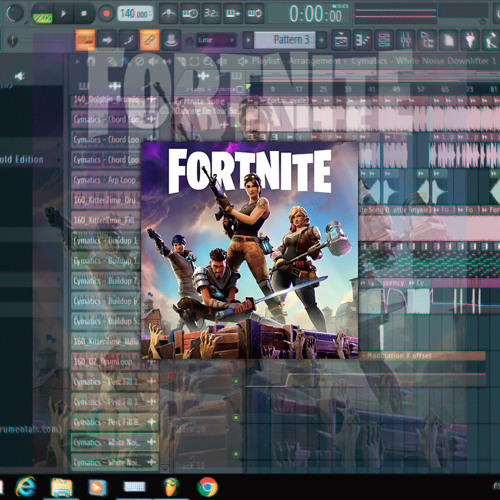Toggle the step editing mode icon
Image resolution: width=500 pixels, height=500 pixels.
click(233, 14)
